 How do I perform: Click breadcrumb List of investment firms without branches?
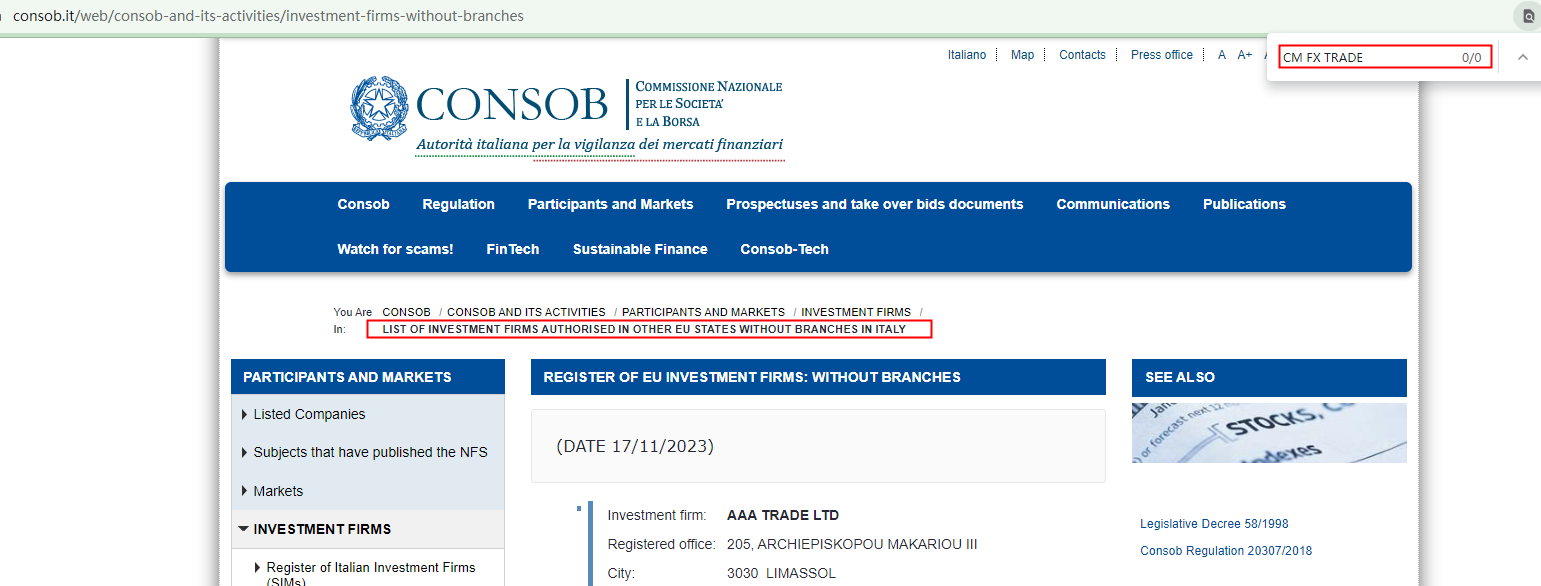coord(644,329)
